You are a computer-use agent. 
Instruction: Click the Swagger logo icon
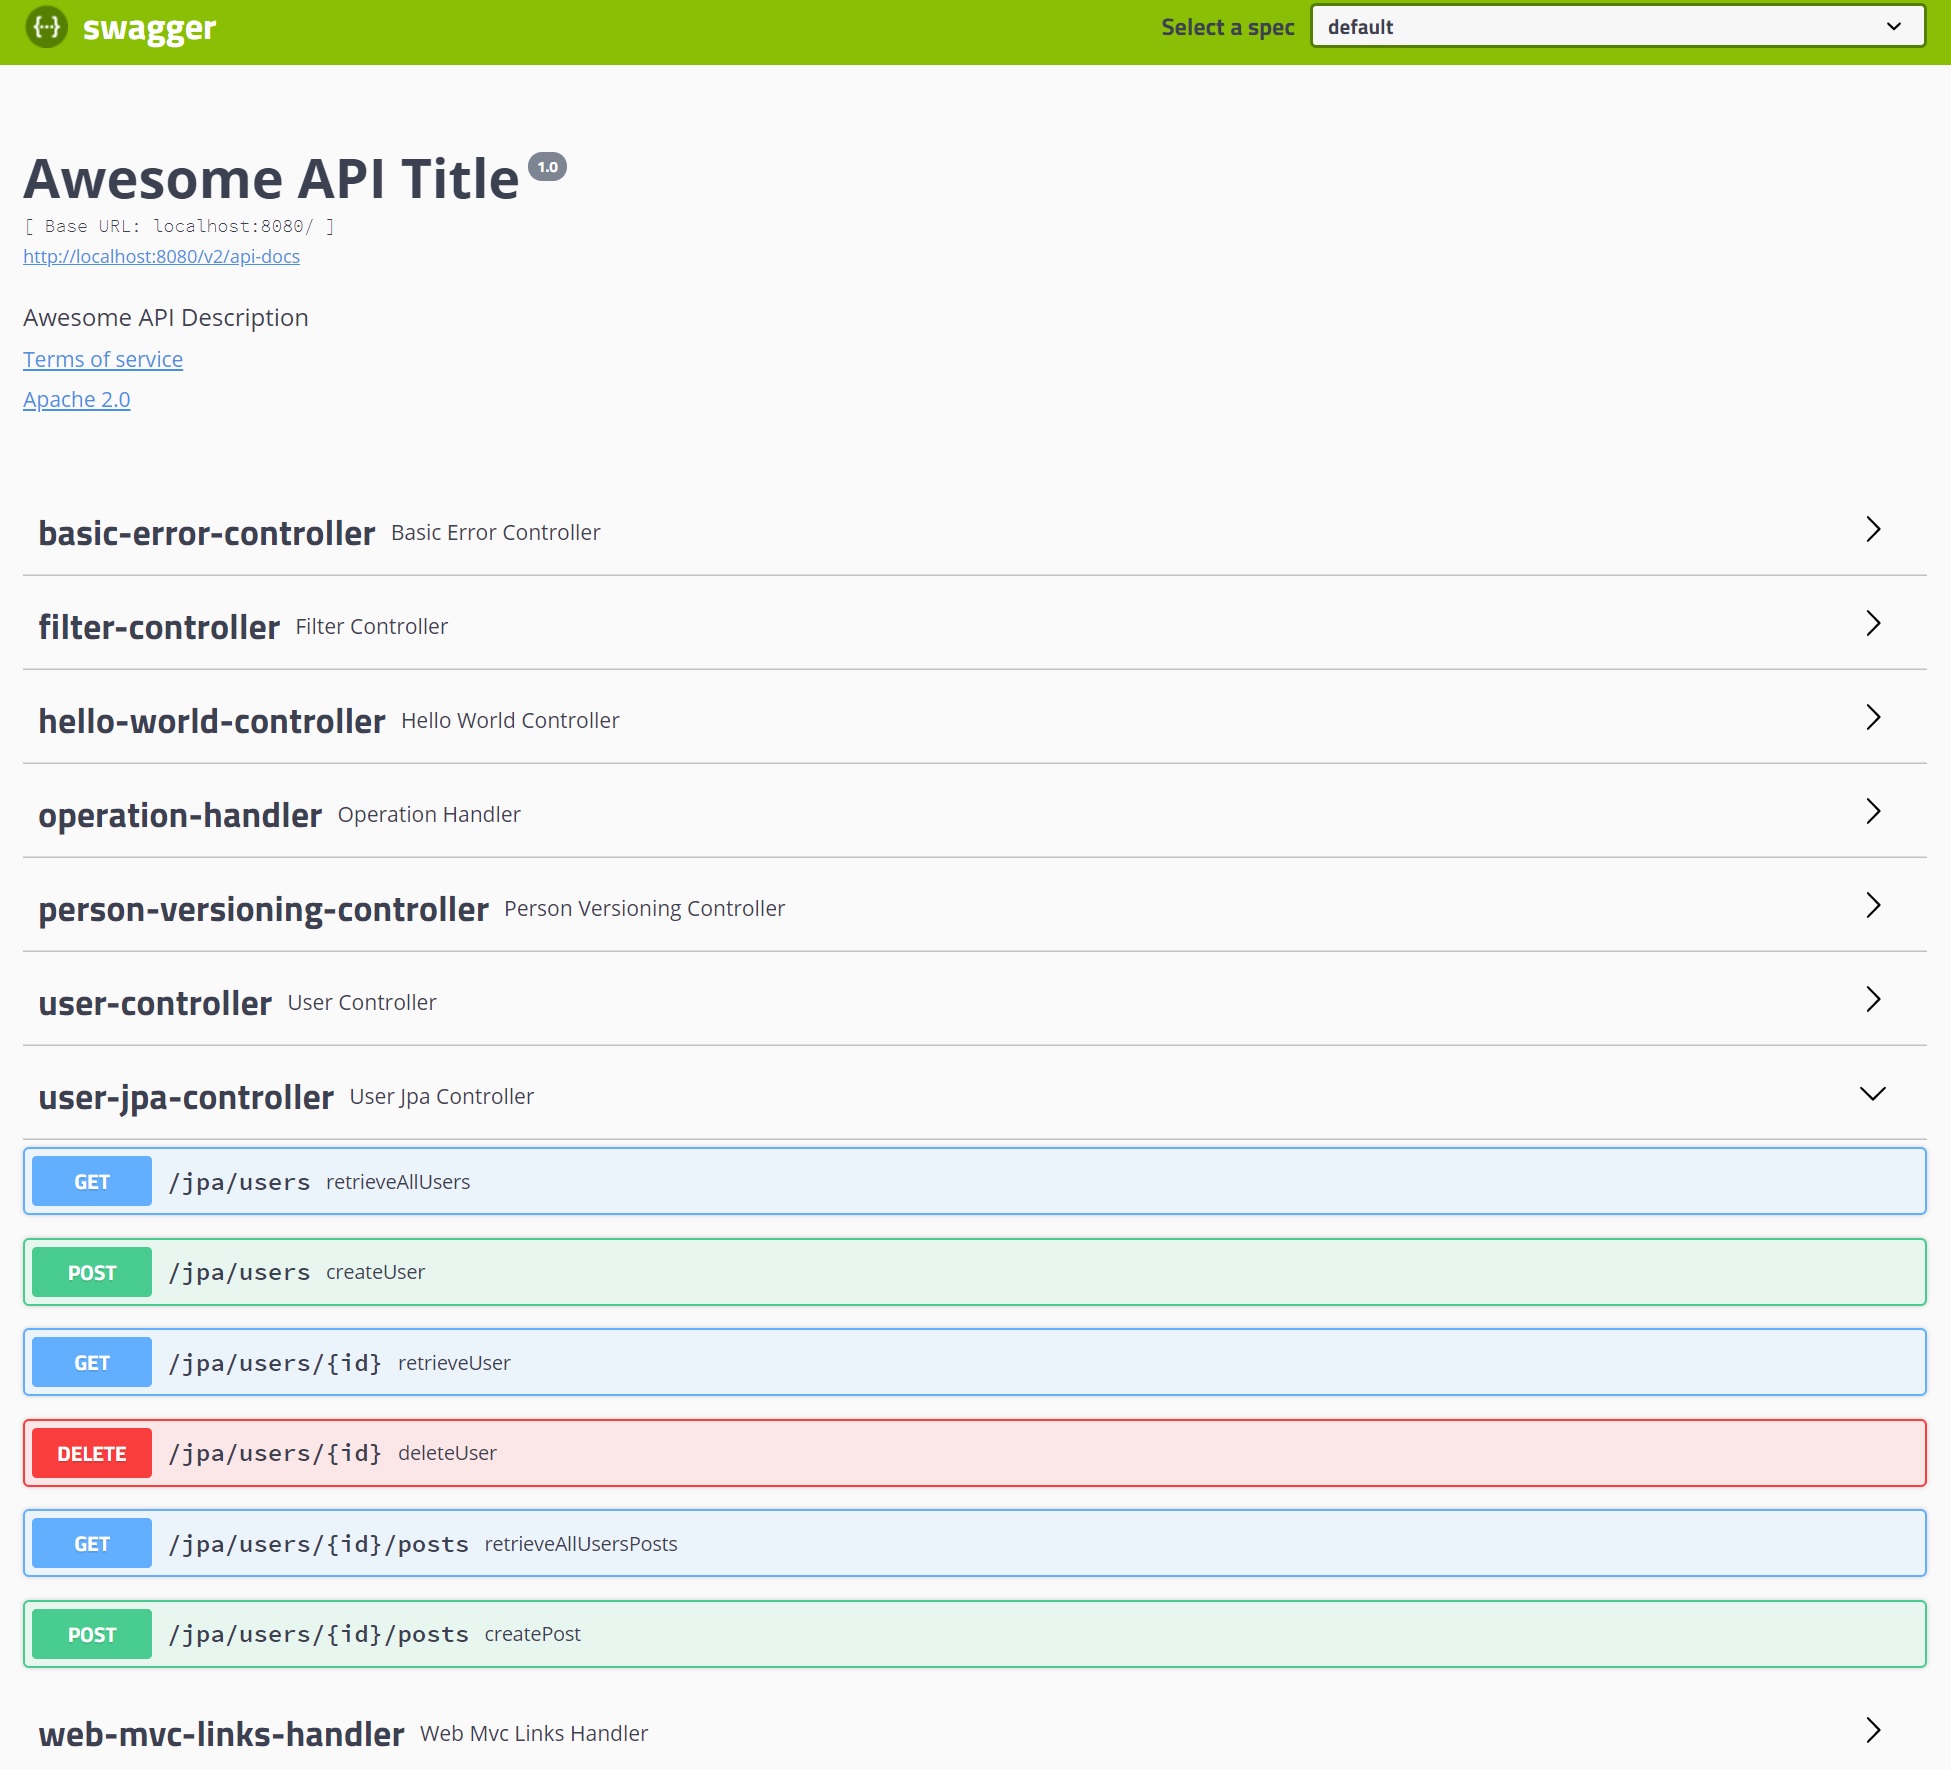(x=46, y=27)
